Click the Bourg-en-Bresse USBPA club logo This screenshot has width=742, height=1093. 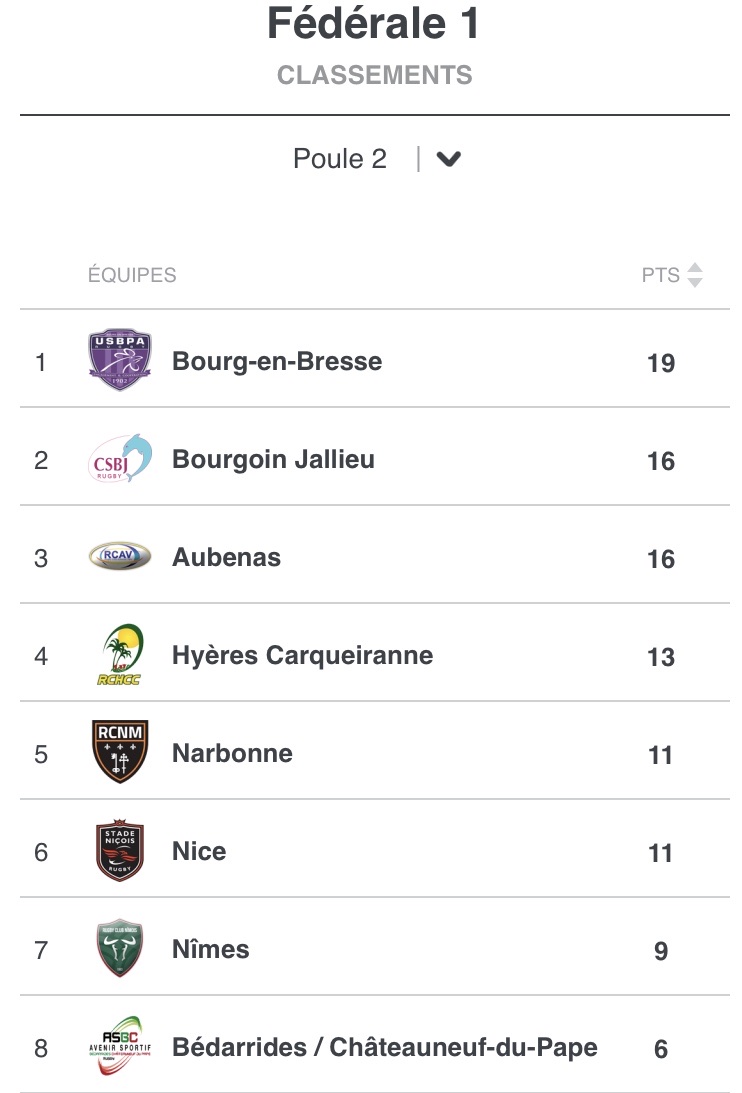(120, 360)
